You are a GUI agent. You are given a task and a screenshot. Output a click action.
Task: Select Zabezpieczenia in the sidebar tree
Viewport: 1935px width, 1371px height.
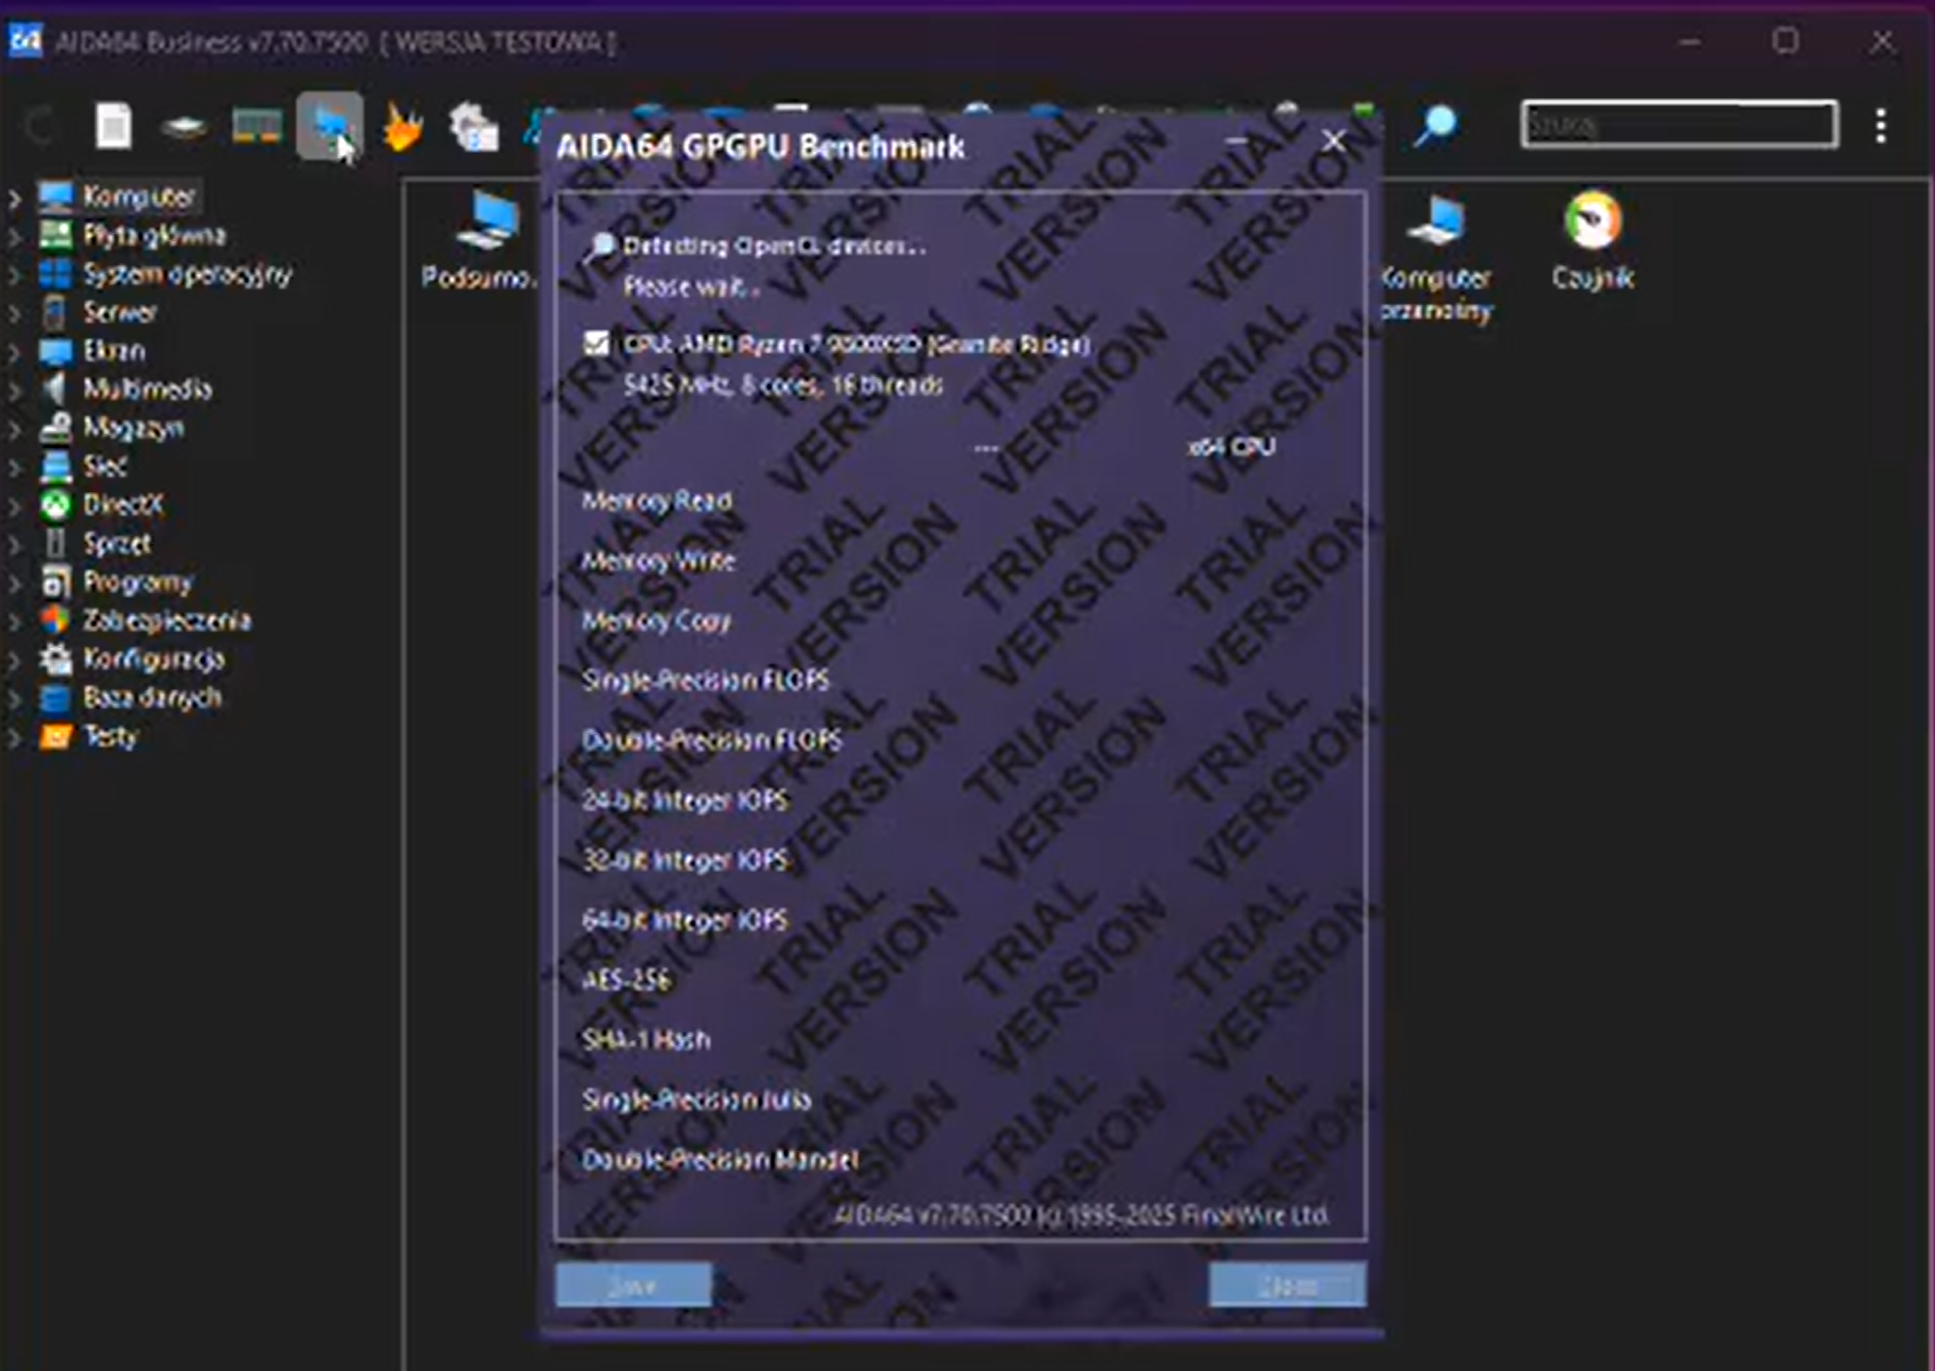[166, 620]
